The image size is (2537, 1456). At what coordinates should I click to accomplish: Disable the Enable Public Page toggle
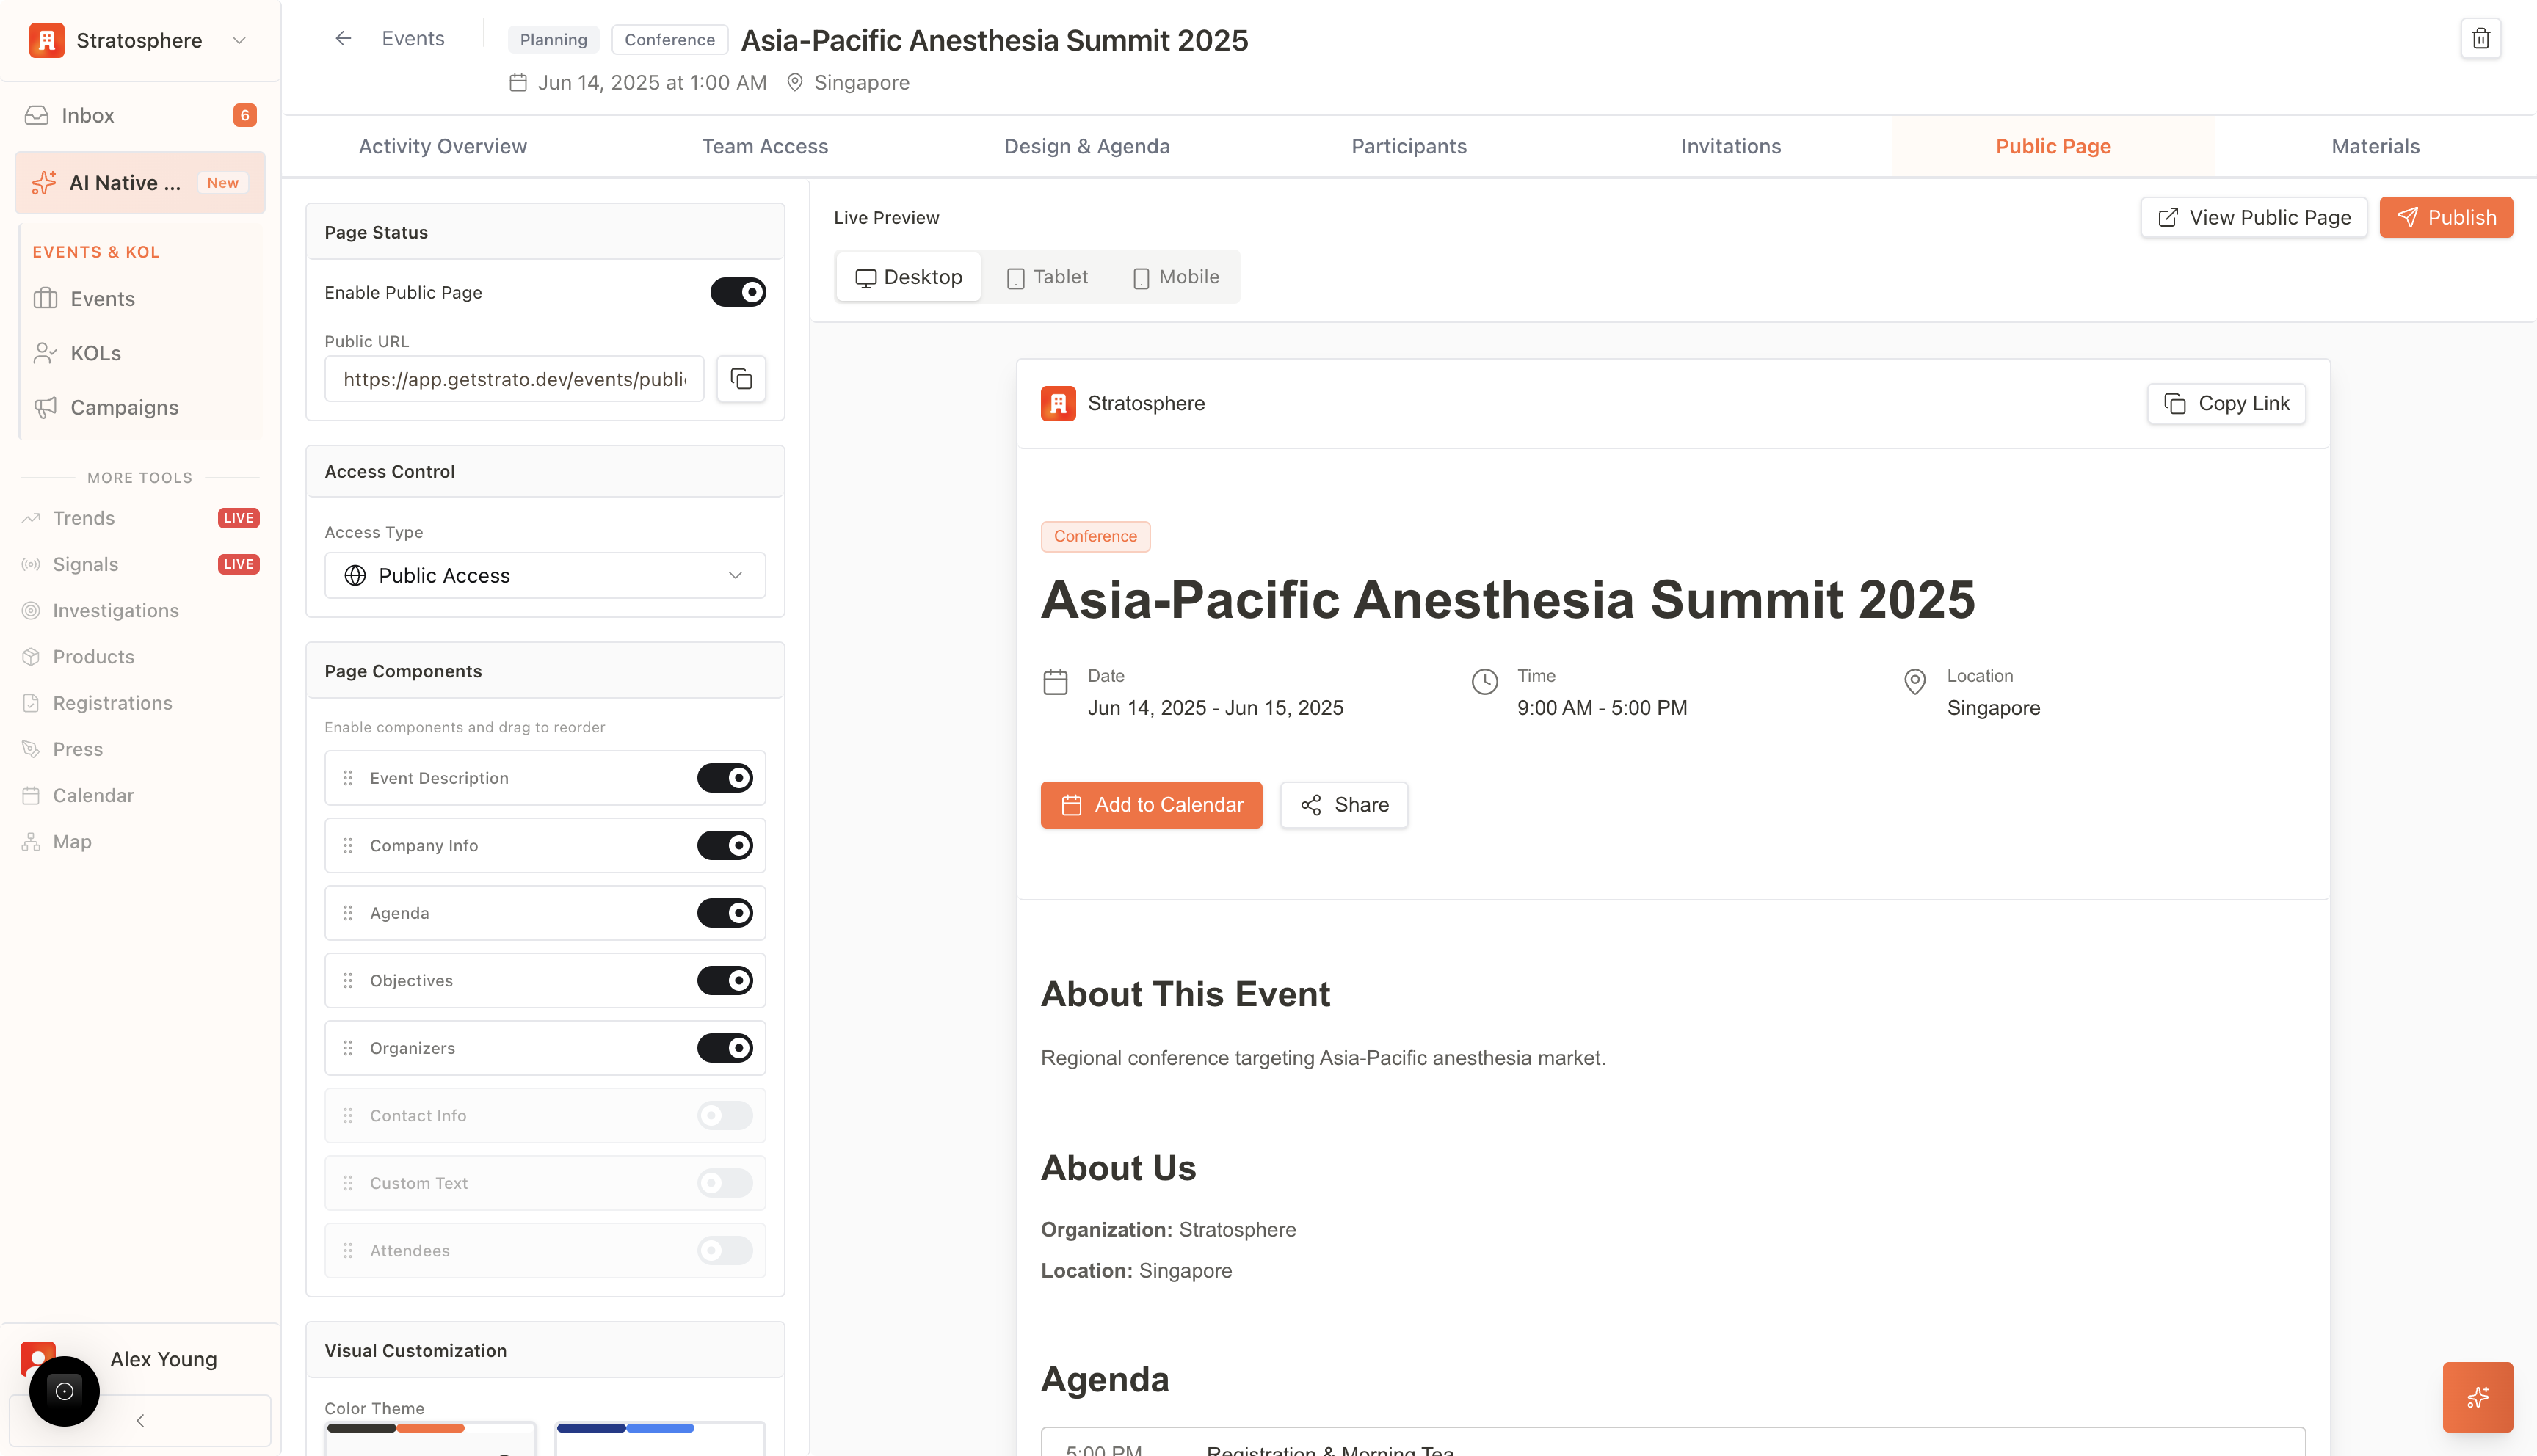[x=738, y=291]
